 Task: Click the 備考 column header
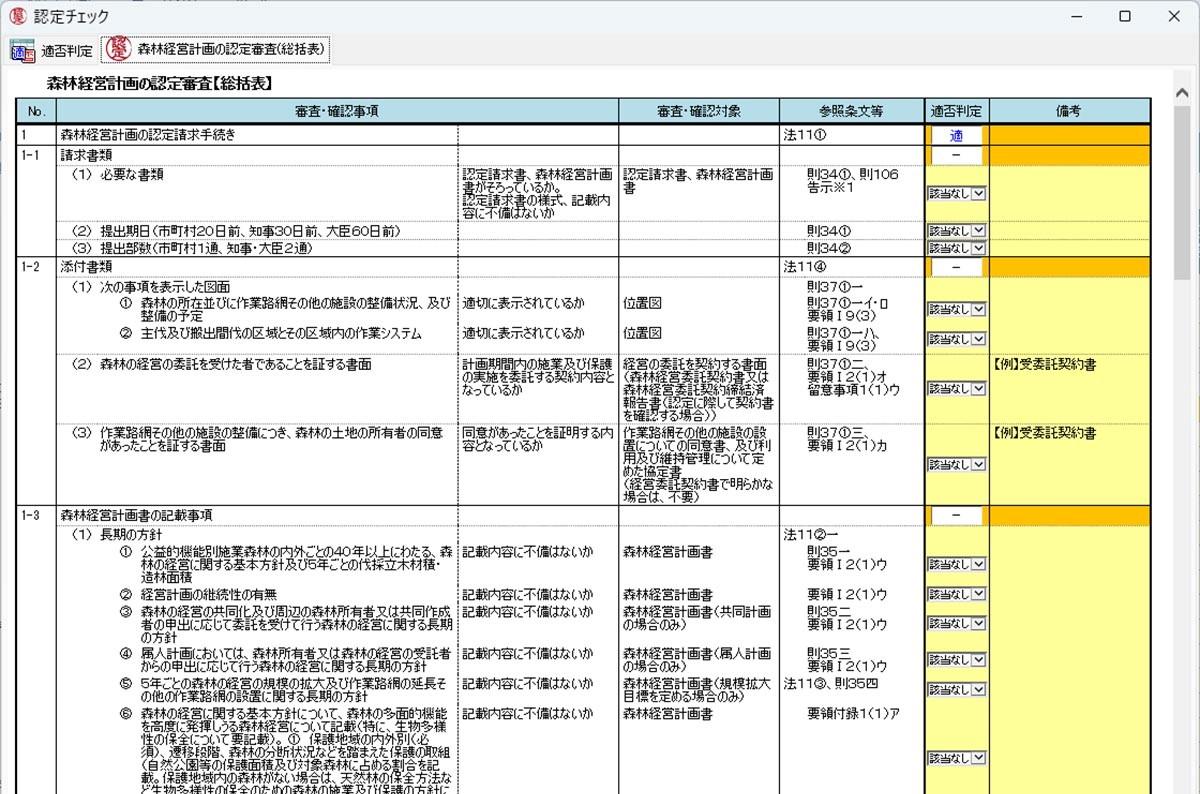pos(1069,111)
